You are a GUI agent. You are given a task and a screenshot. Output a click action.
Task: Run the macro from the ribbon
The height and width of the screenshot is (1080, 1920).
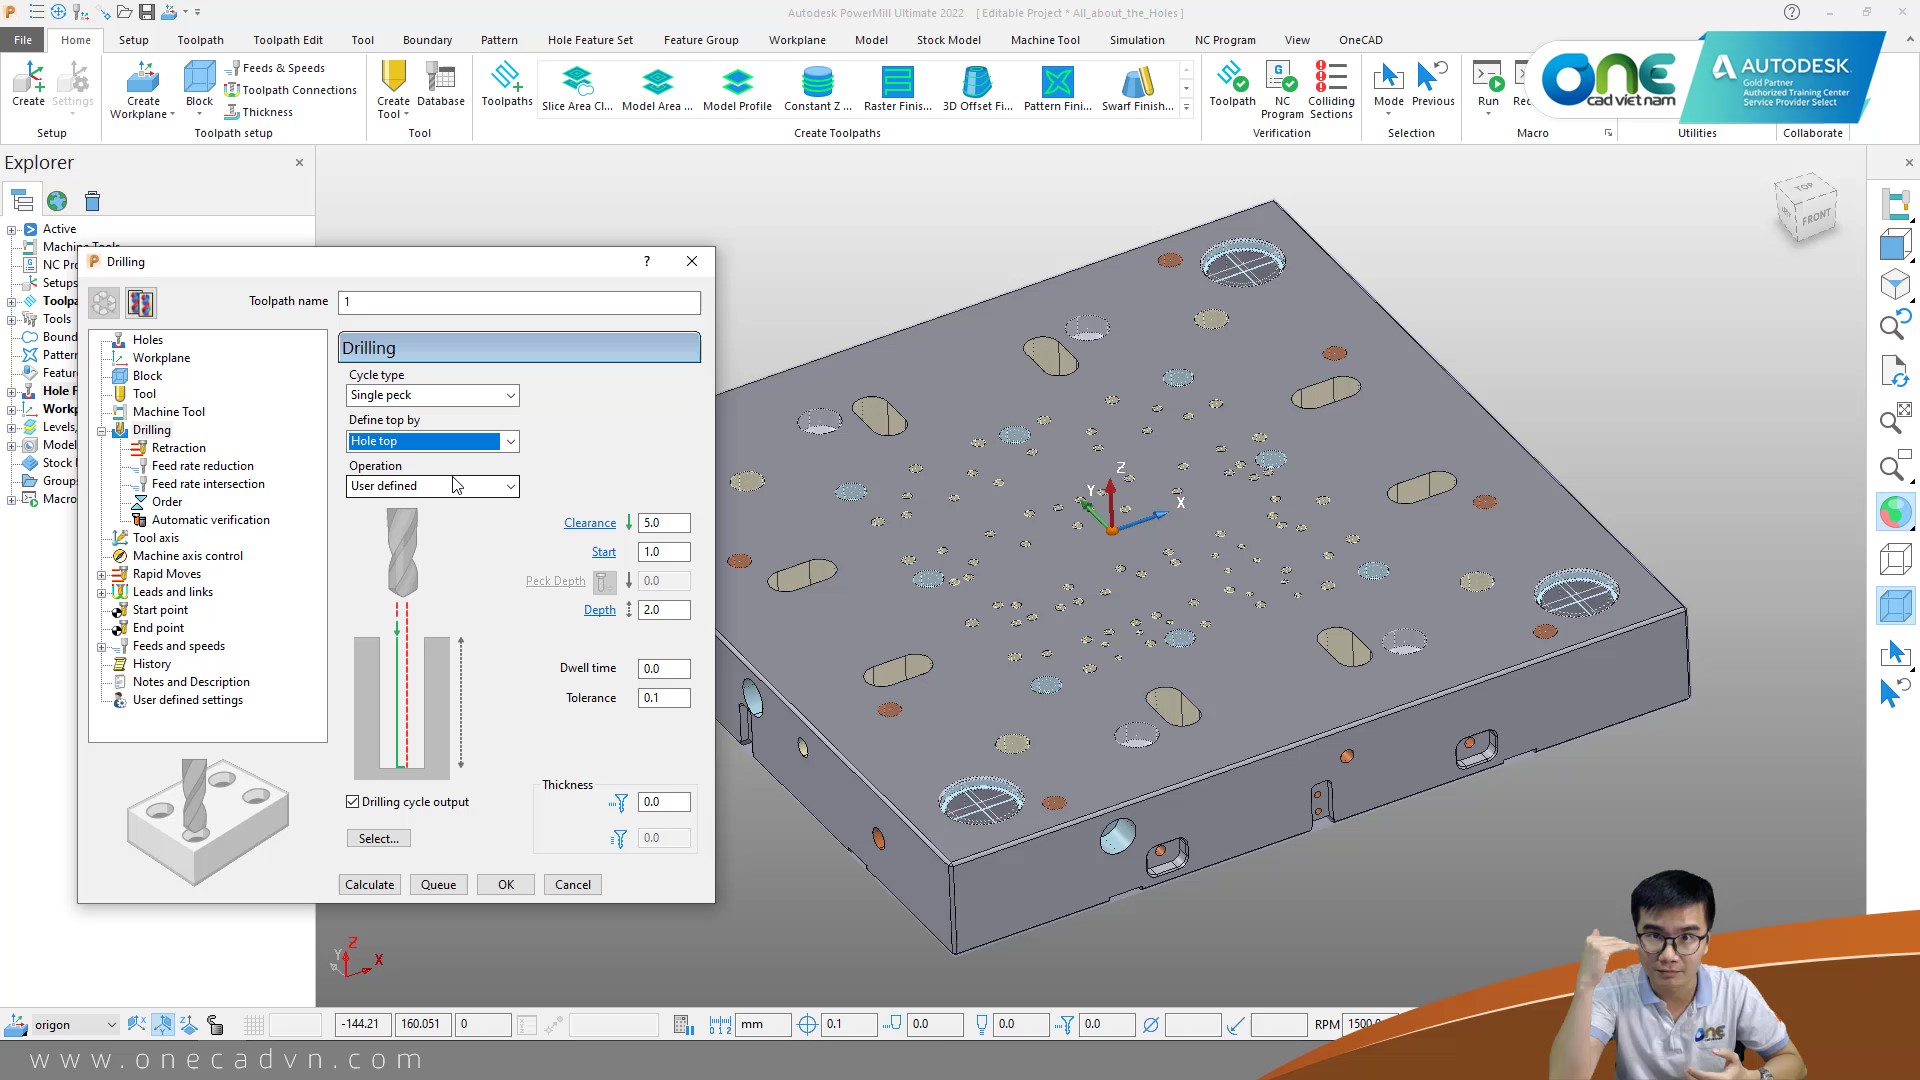coord(1488,84)
